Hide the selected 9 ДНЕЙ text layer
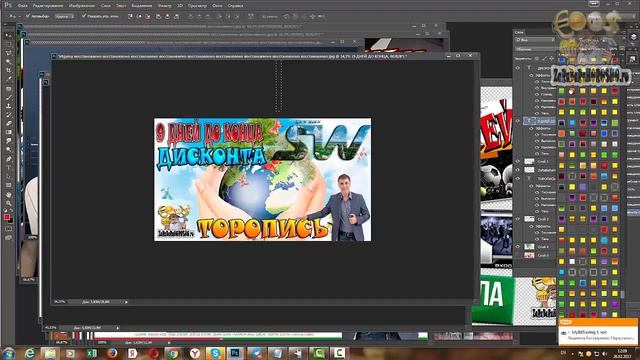 point(518,121)
